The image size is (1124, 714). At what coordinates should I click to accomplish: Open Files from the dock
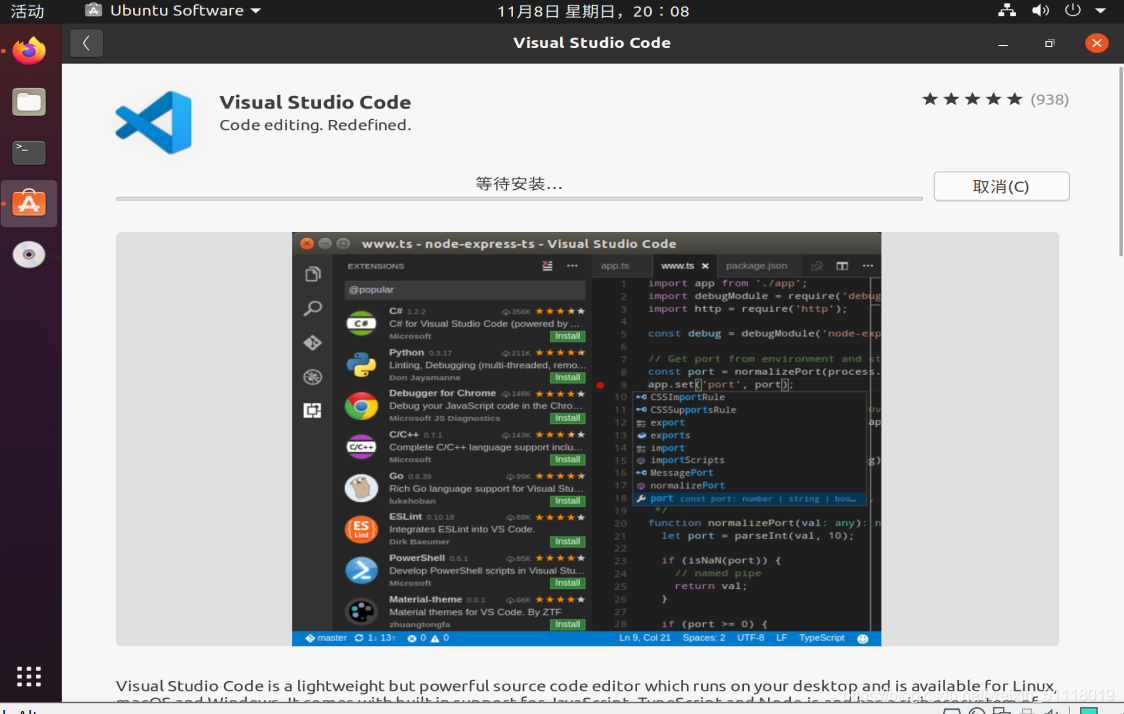(29, 102)
